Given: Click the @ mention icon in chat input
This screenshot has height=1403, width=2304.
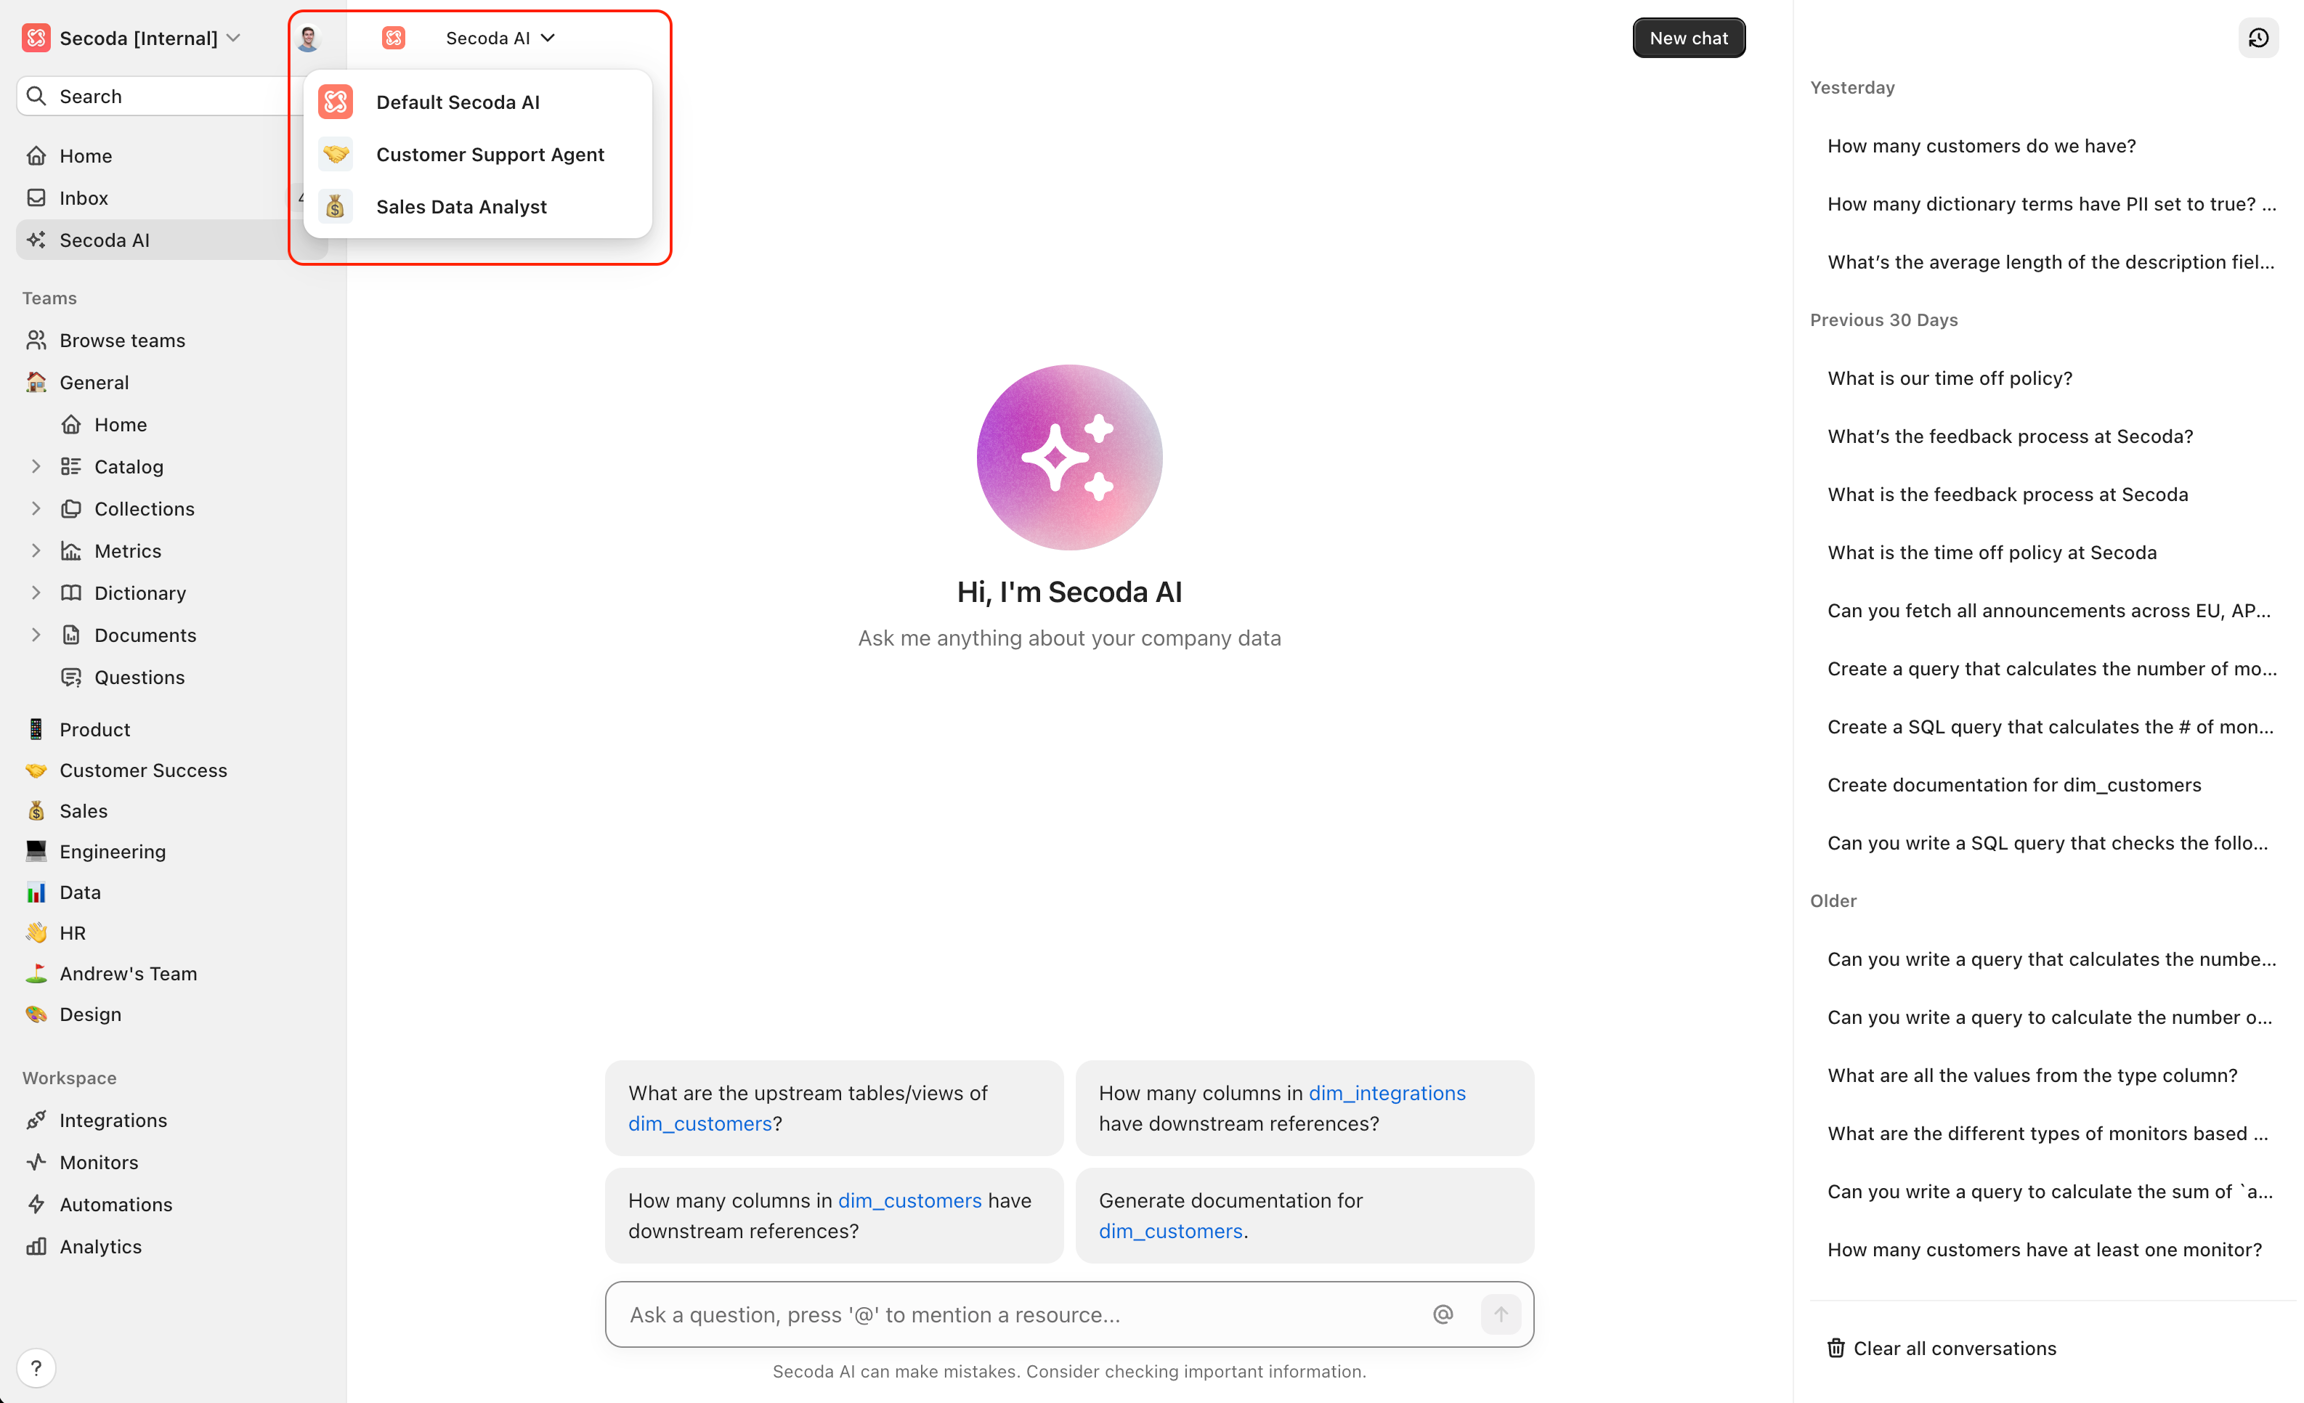Looking at the screenshot, I should (1442, 1314).
